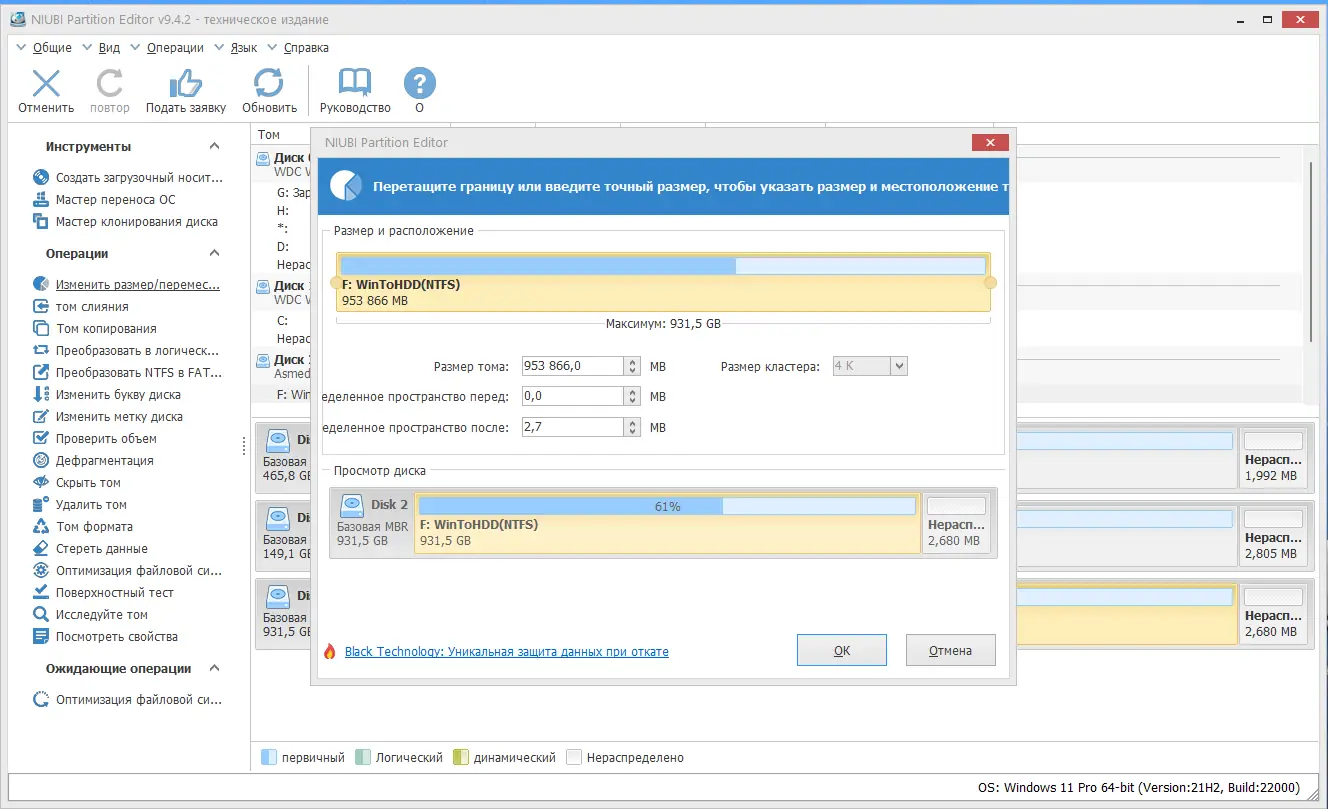This screenshot has height=809, width=1328.
Task: Click the повтор (redo) toolbar icon
Action: tap(110, 83)
